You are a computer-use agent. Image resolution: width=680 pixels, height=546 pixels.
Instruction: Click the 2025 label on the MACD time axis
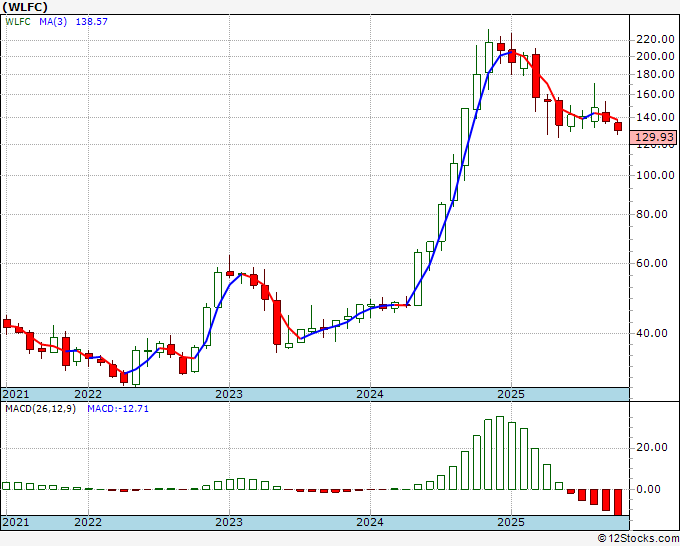coord(511,522)
